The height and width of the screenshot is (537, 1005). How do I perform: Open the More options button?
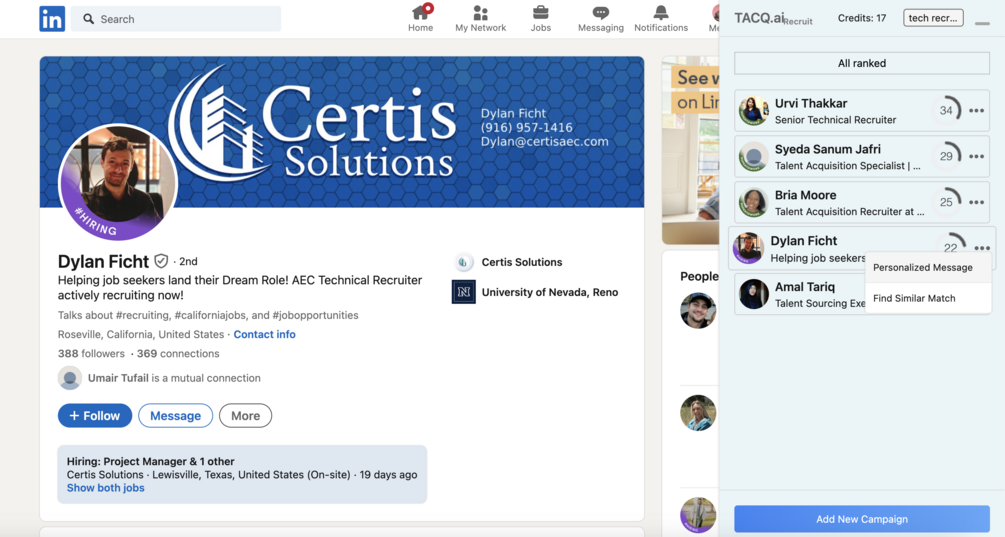(245, 416)
